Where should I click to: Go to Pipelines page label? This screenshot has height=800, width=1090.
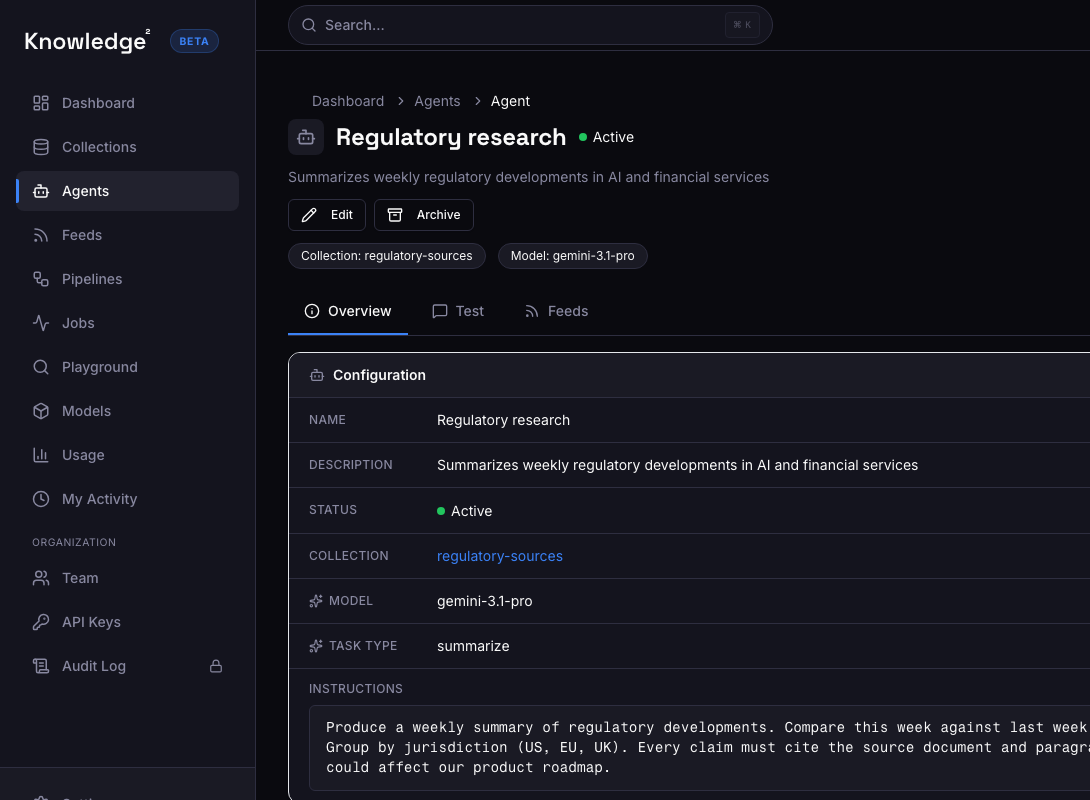[92, 279]
